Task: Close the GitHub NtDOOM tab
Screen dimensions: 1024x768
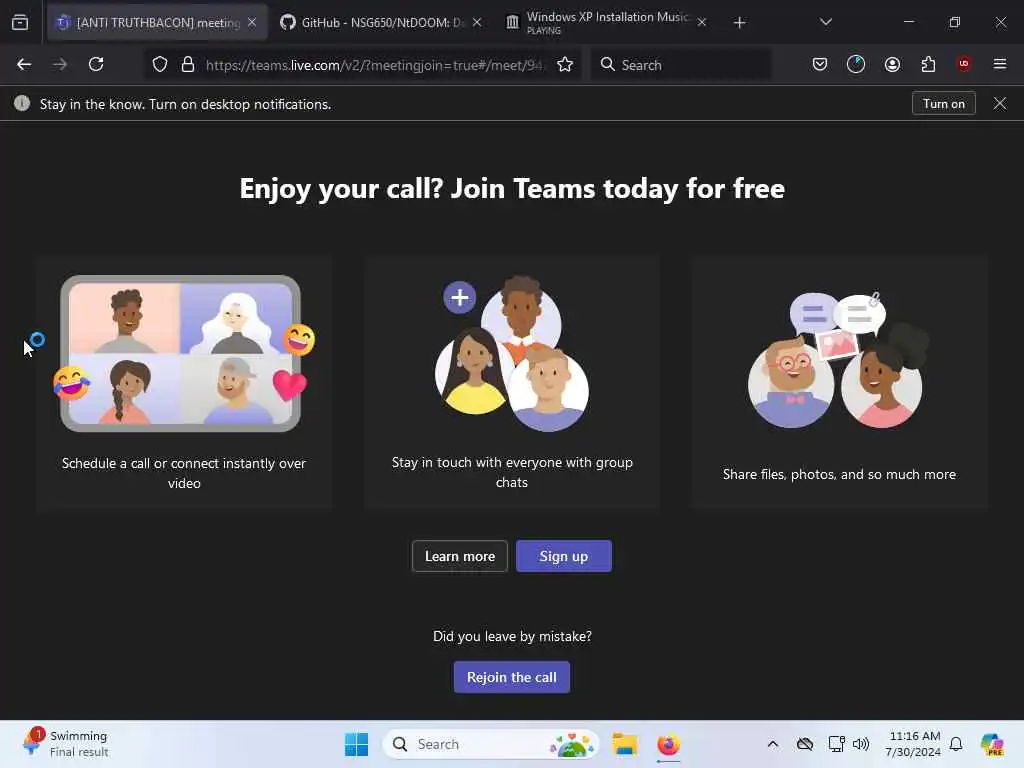Action: click(477, 22)
